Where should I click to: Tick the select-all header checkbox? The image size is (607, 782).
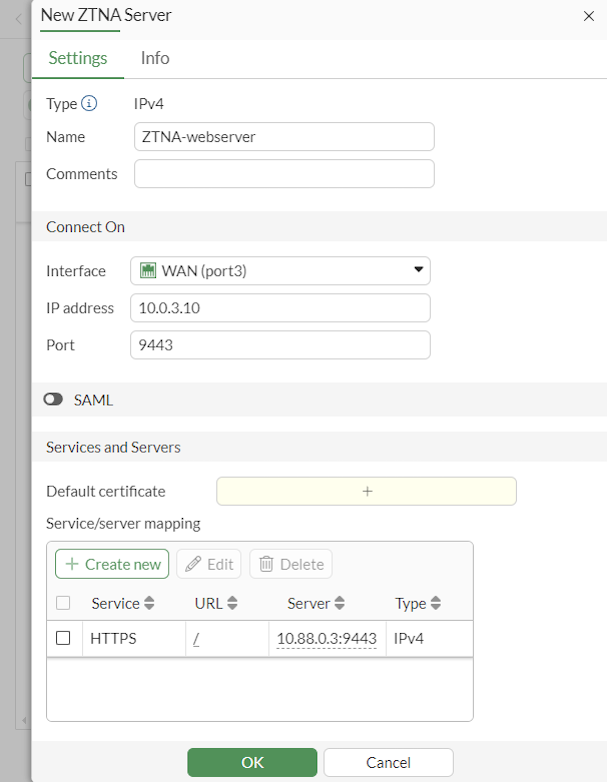63,603
